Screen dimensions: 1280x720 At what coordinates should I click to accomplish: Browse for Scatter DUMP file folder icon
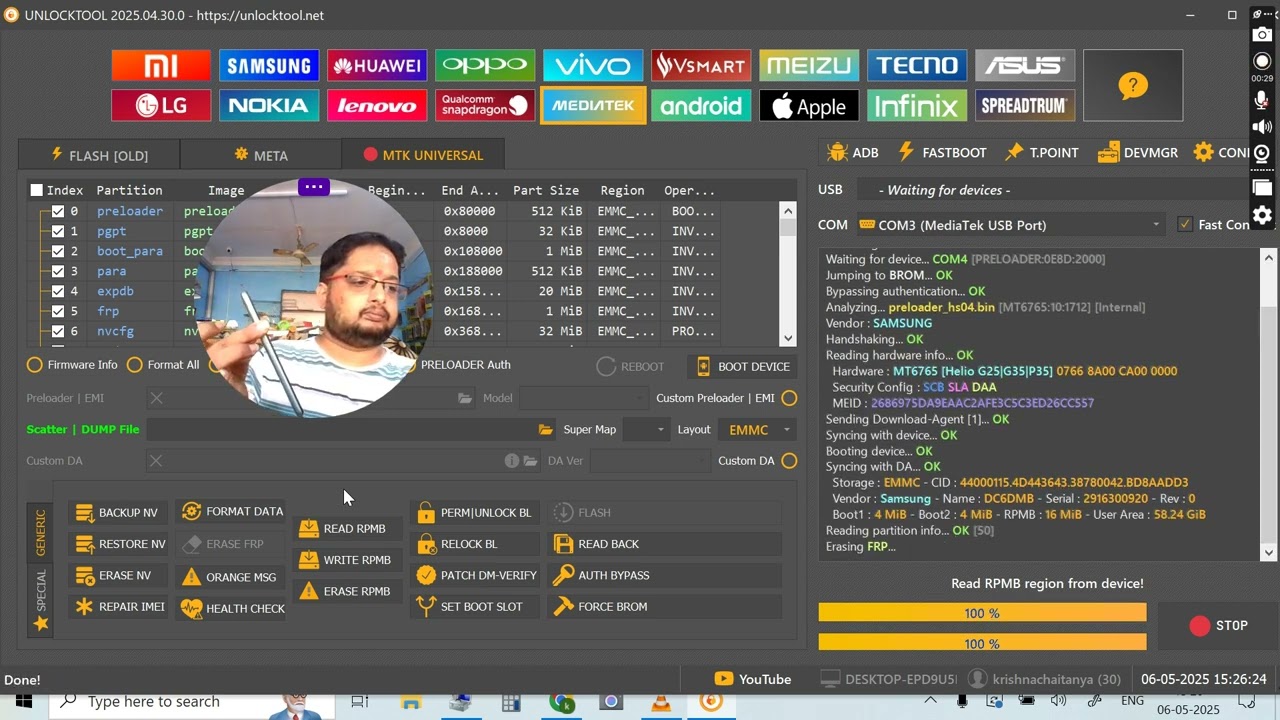(x=546, y=430)
